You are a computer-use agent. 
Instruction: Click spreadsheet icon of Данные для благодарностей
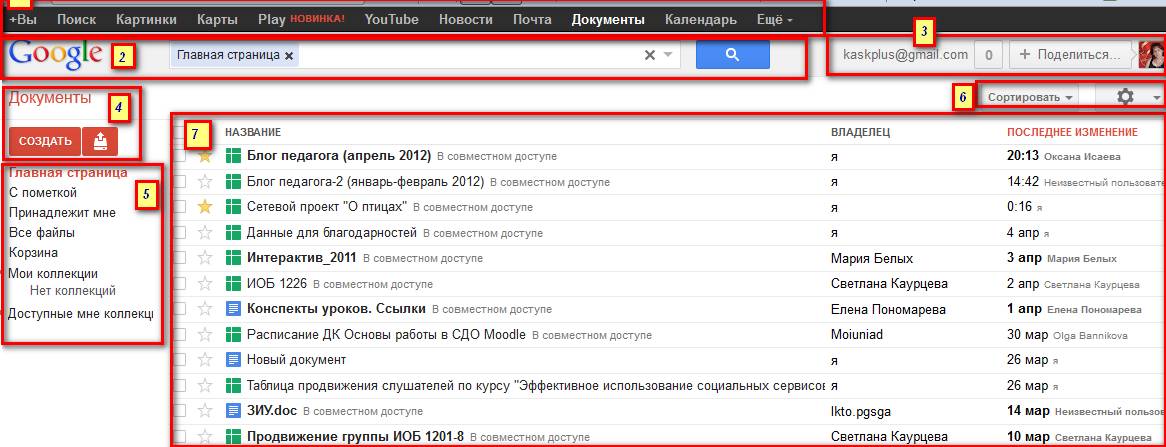click(x=233, y=233)
